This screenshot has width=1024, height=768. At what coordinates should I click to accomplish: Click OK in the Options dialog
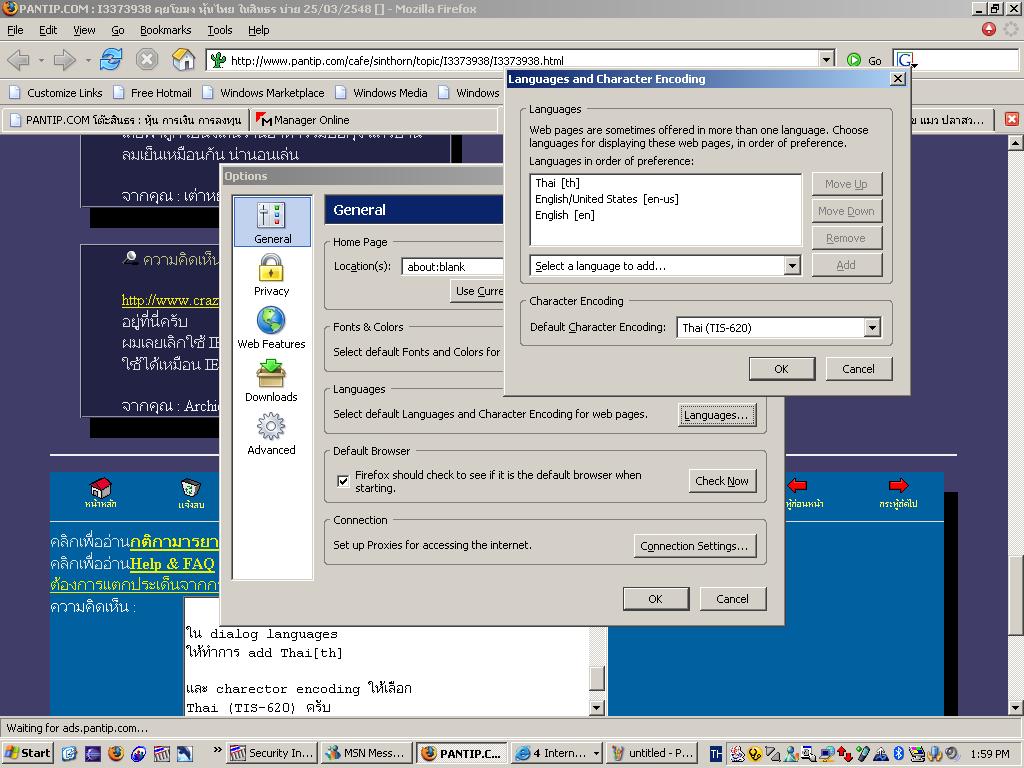pyautogui.click(x=656, y=599)
